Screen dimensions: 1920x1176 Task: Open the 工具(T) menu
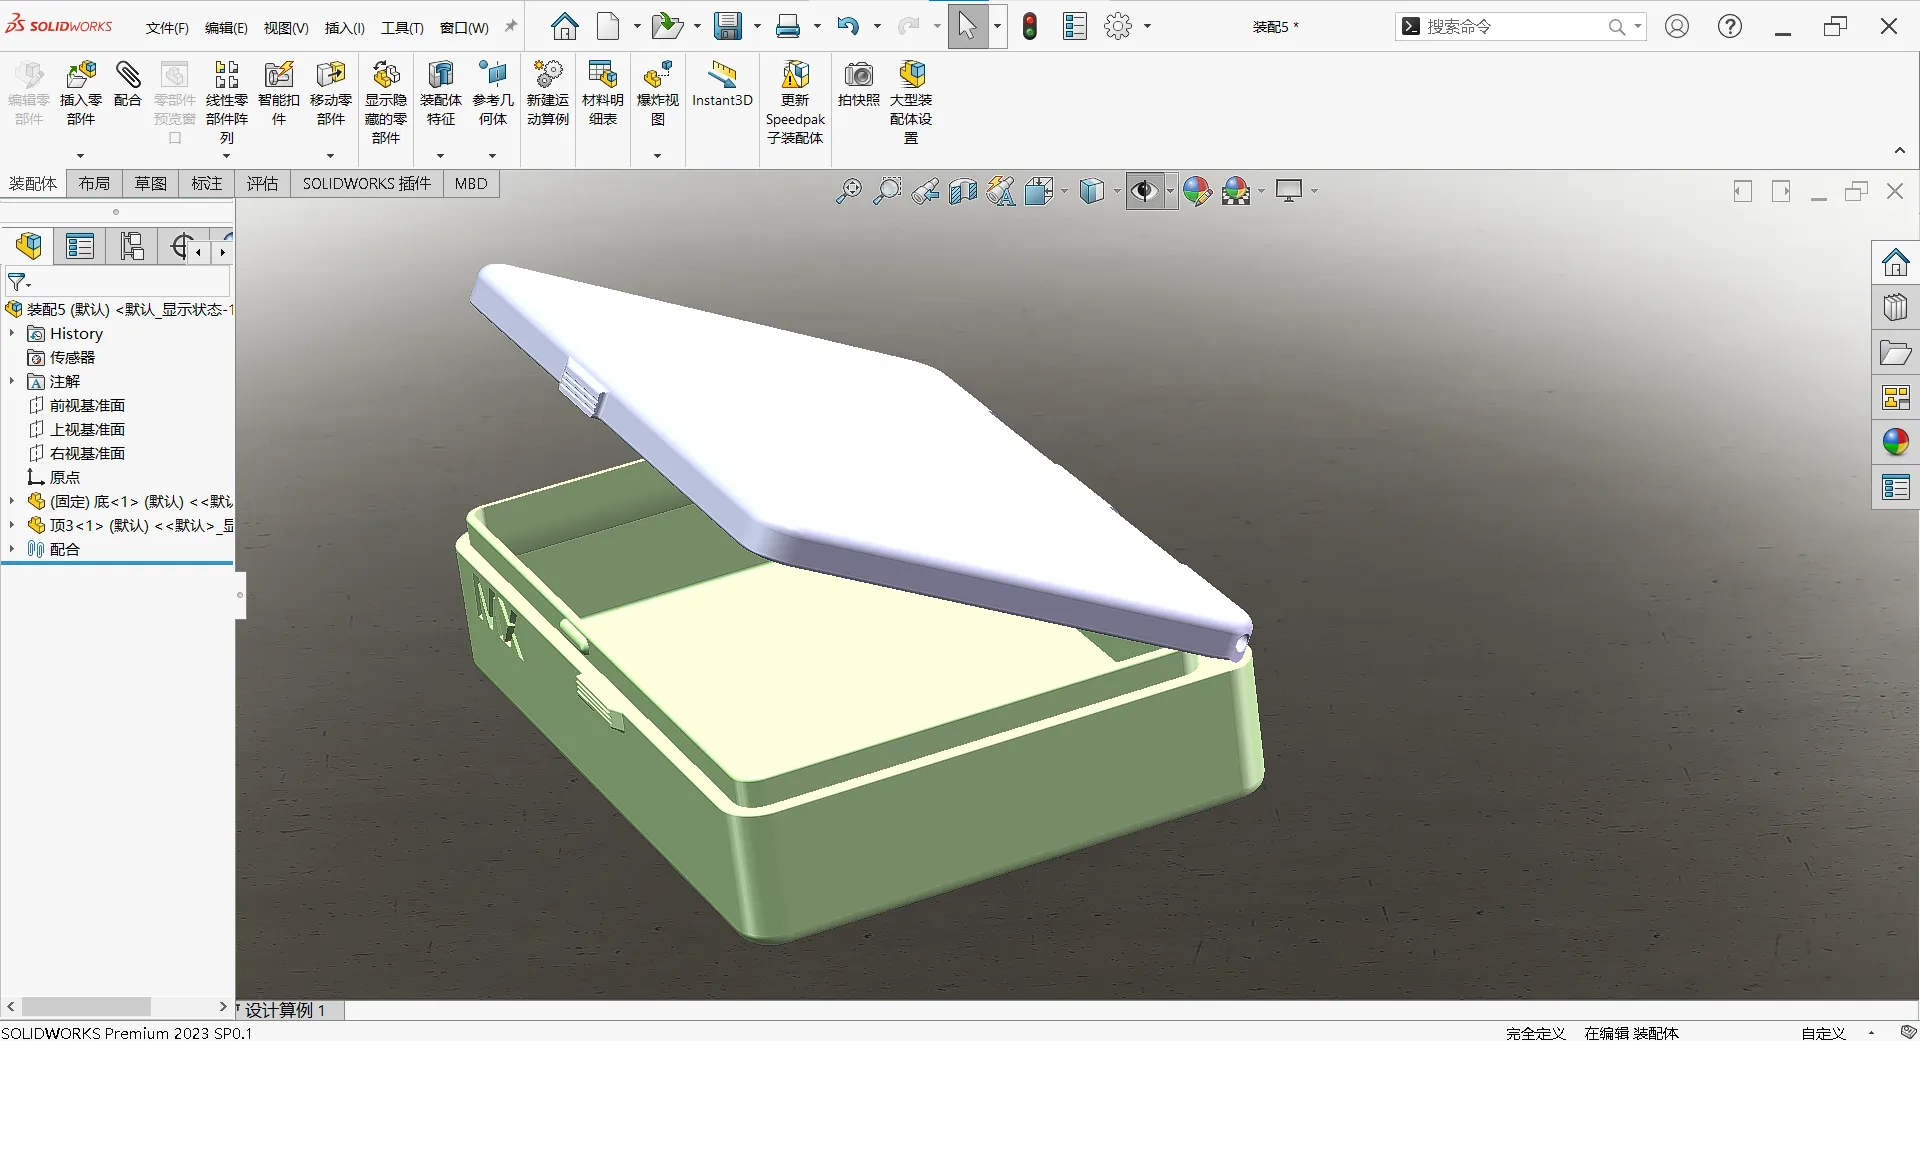[402, 28]
